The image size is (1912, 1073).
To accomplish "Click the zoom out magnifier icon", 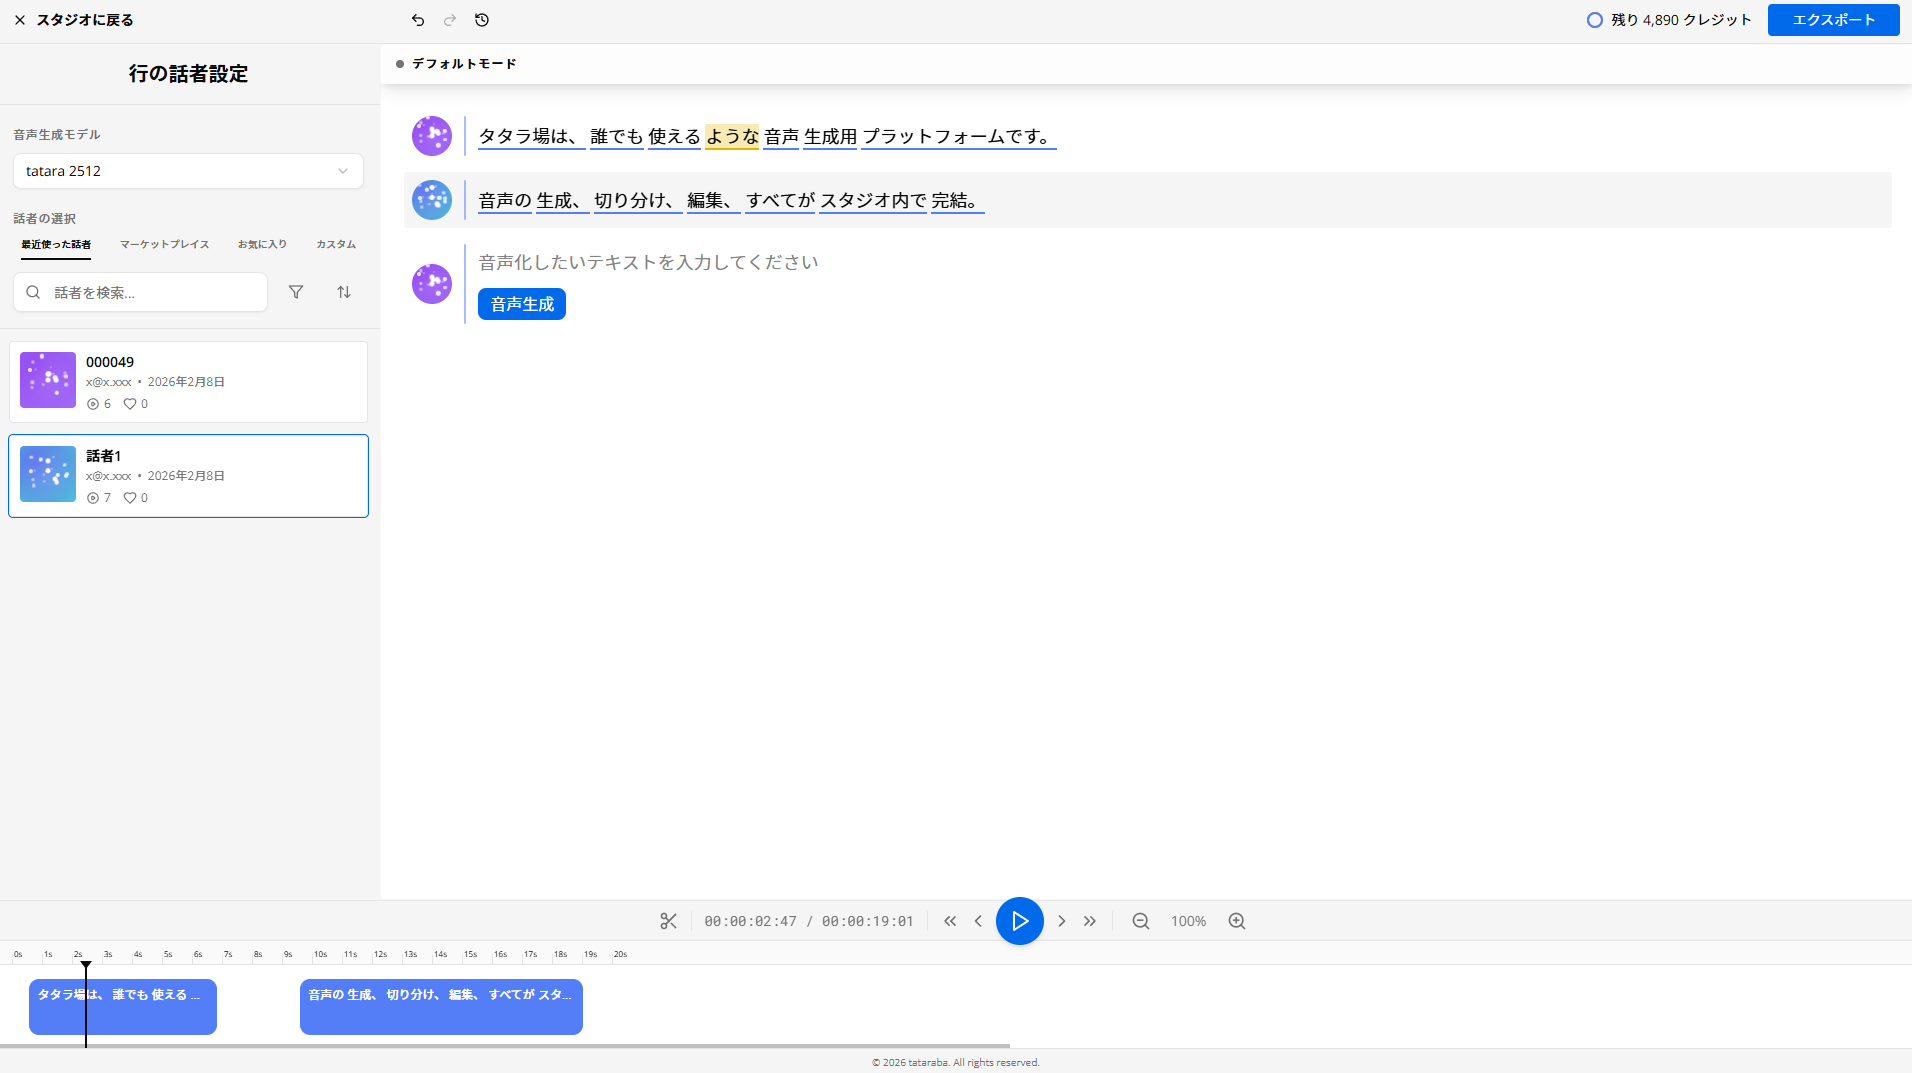I will (1140, 921).
